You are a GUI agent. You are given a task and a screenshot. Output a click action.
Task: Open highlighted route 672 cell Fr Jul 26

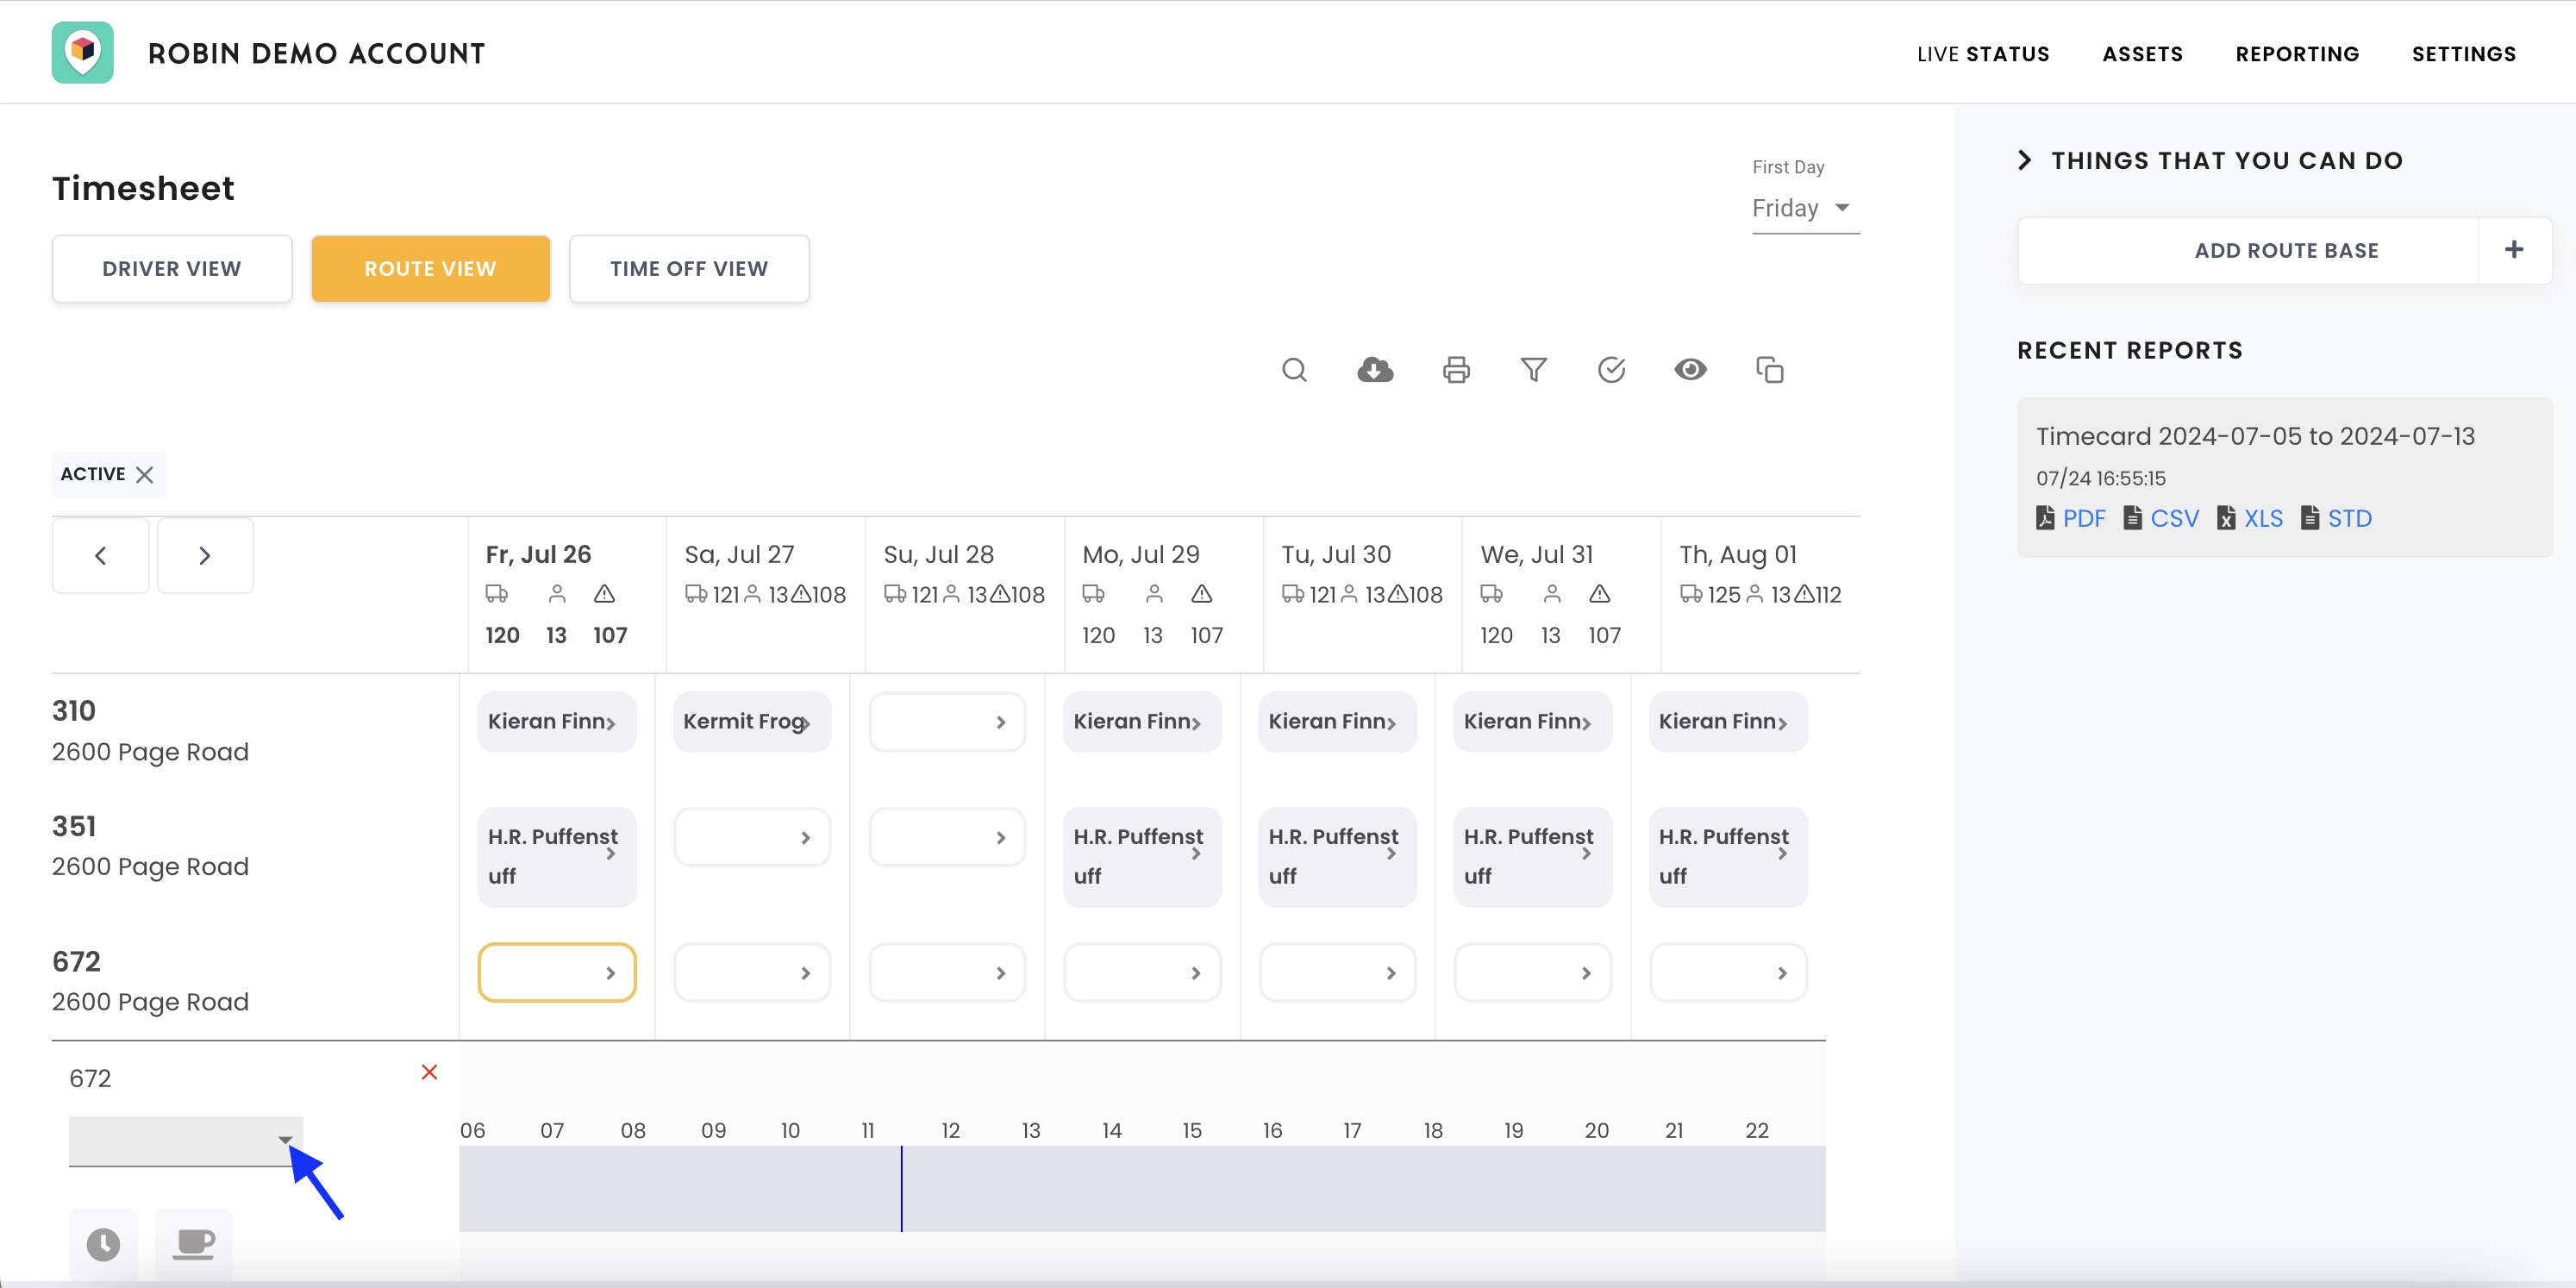556,972
